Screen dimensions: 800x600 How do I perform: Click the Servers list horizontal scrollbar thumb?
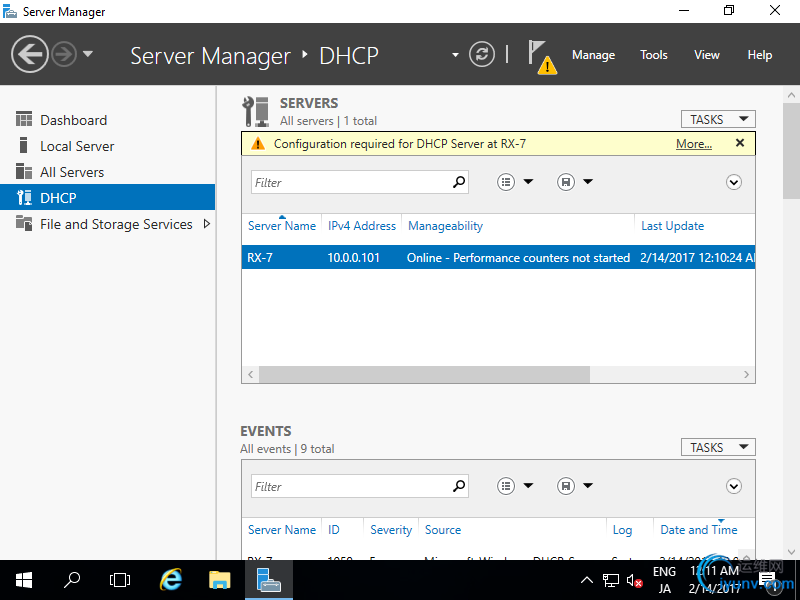pyautogui.click(x=424, y=374)
